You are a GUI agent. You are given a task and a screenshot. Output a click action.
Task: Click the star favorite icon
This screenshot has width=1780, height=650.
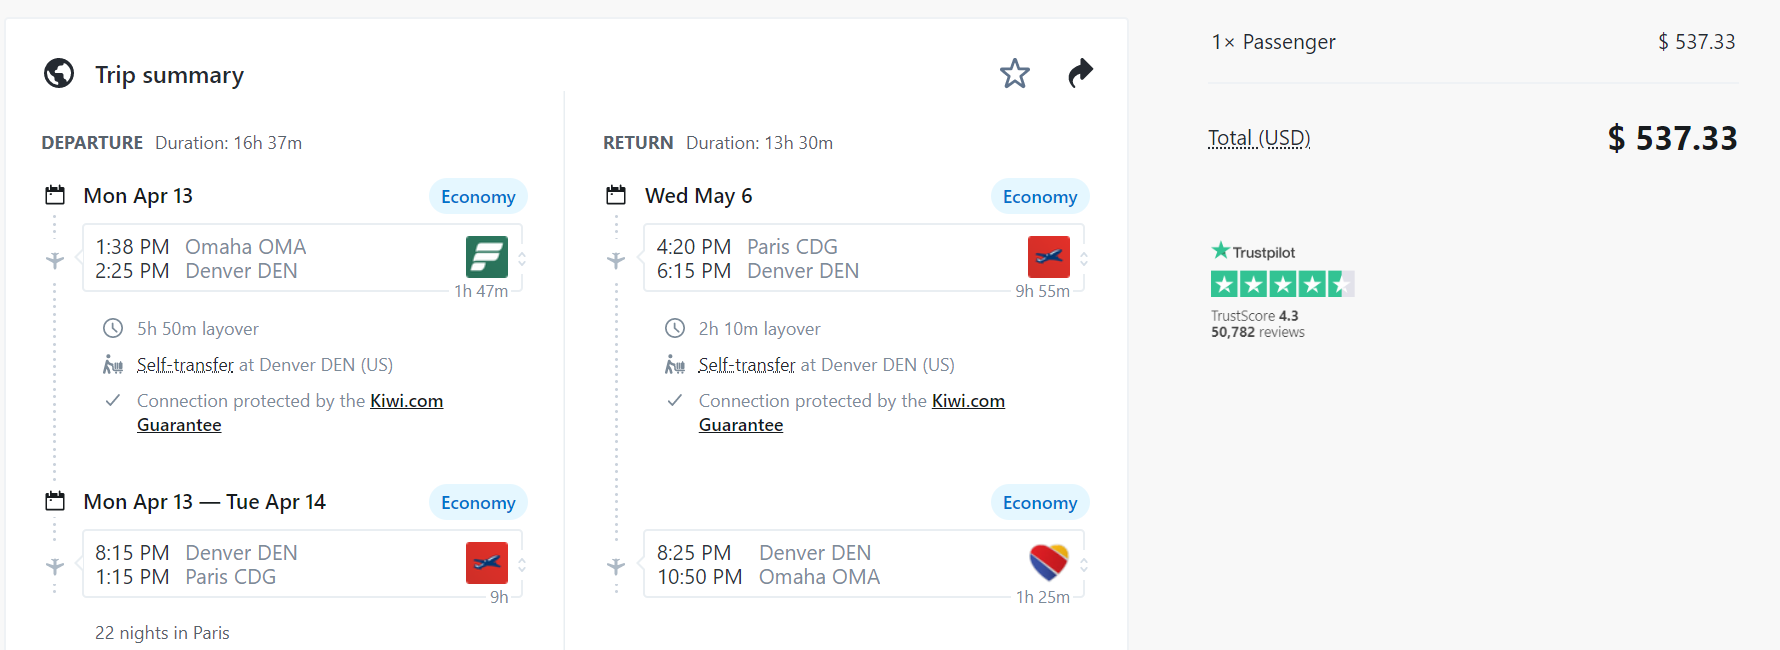click(1014, 73)
